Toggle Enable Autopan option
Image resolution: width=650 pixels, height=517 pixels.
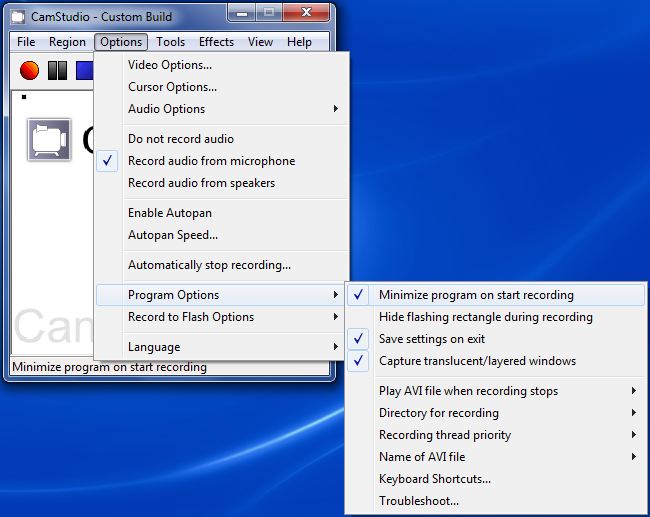point(221,213)
